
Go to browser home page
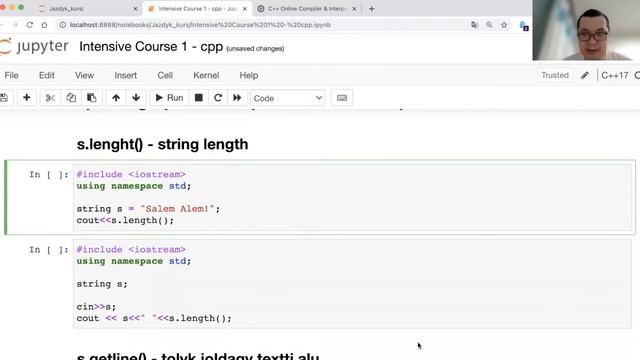(44, 25)
